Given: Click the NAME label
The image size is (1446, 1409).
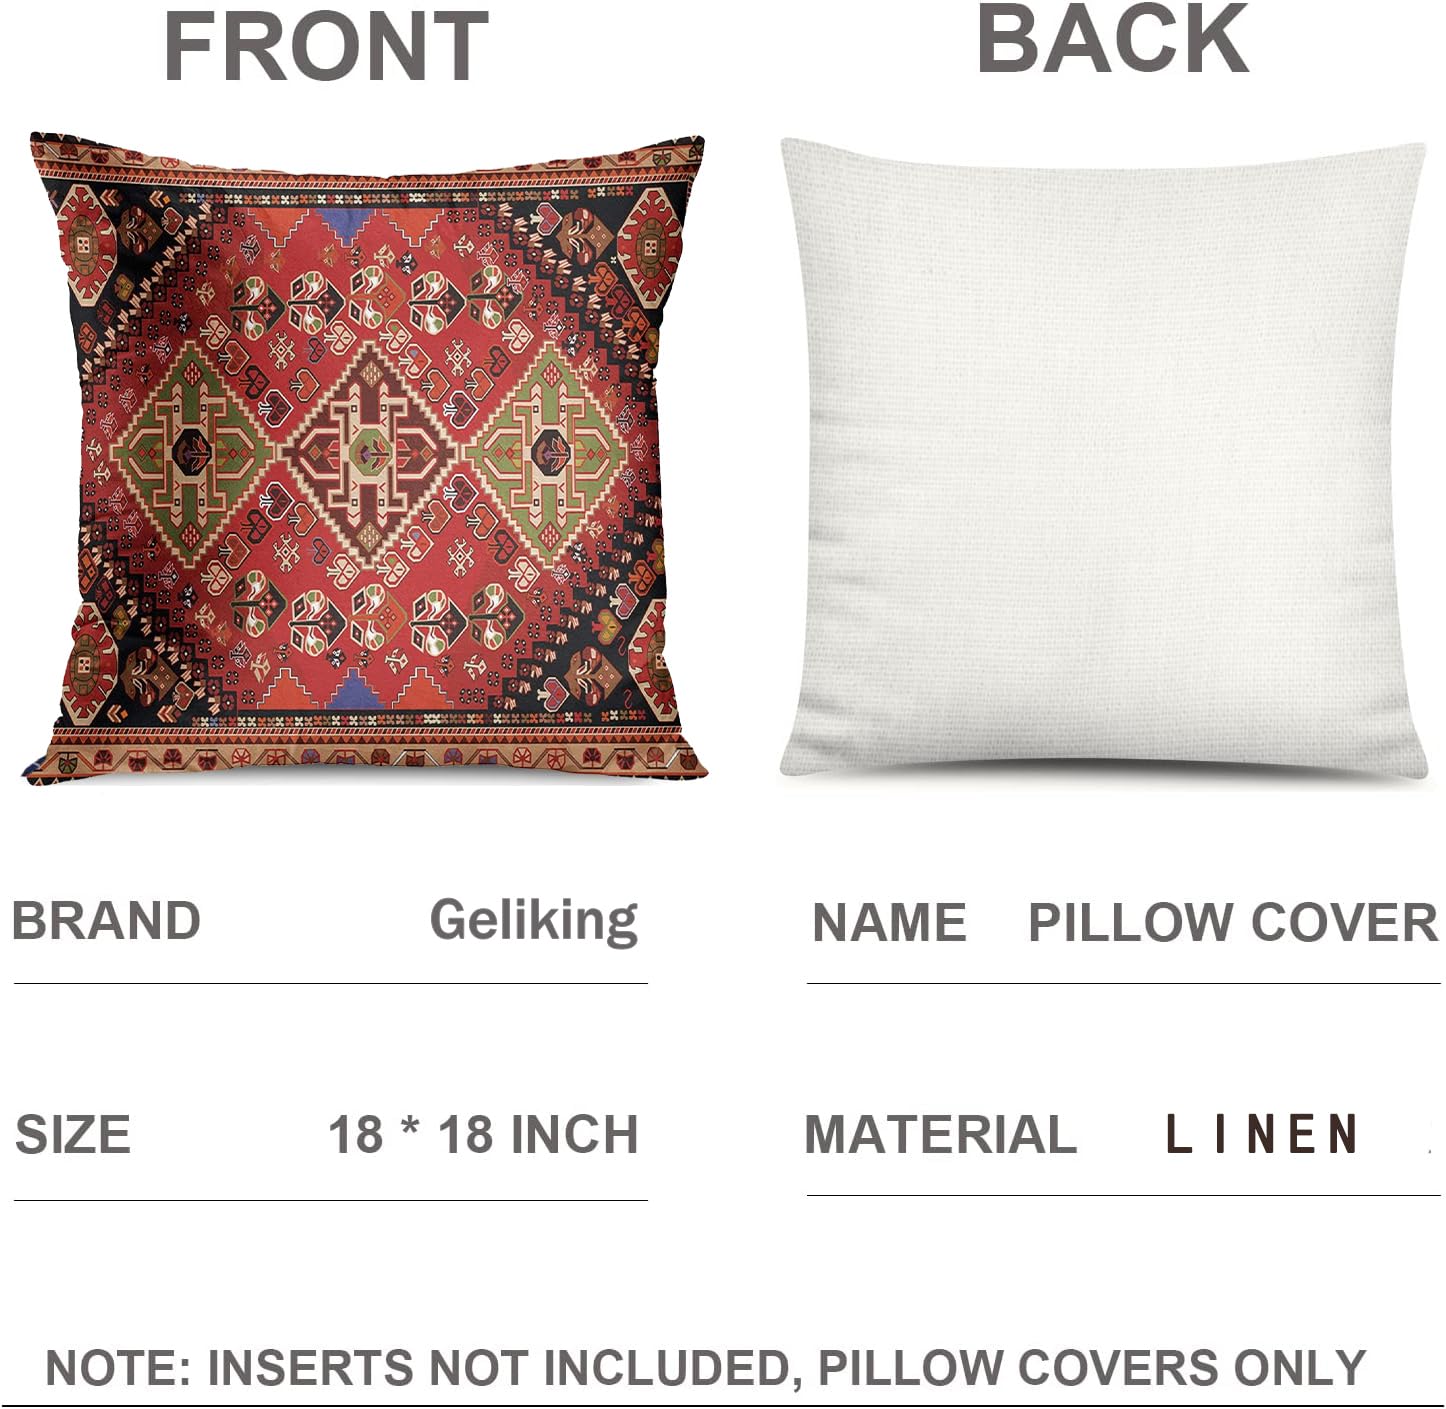Looking at the screenshot, I should point(889,922).
